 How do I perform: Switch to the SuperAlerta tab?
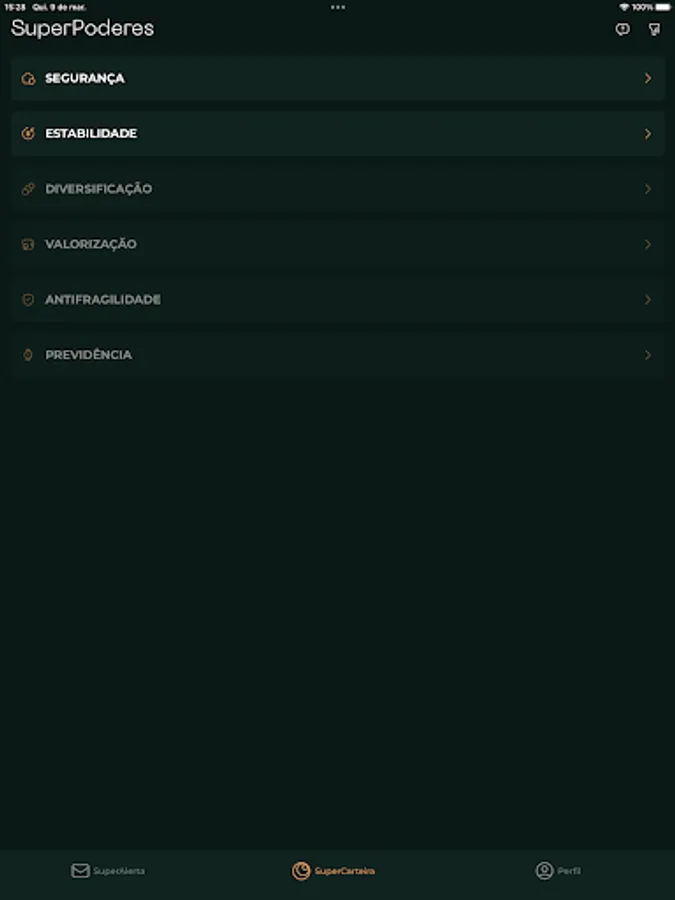click(x=108, y=871)
